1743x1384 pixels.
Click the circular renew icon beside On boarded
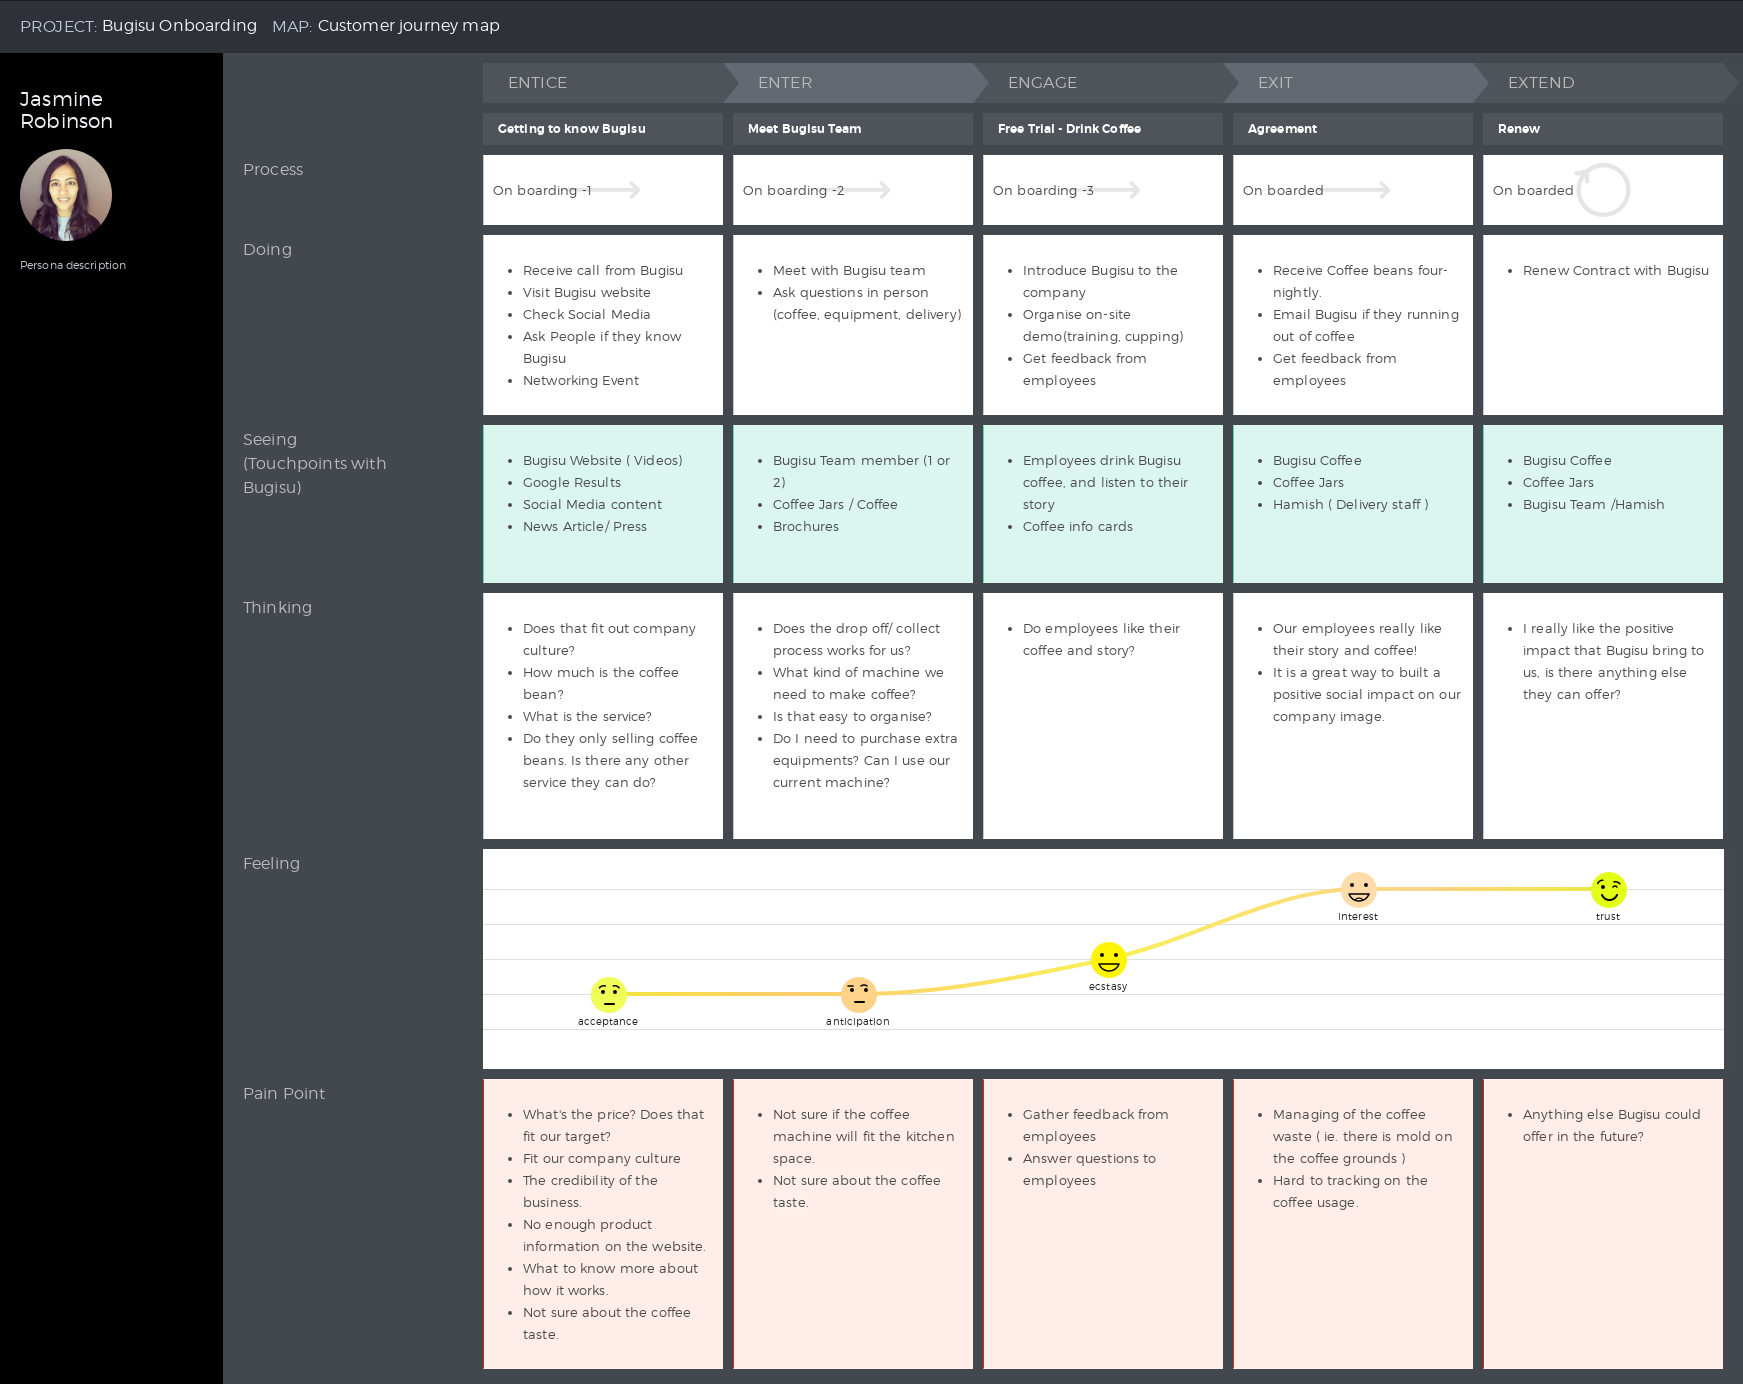1603,190
